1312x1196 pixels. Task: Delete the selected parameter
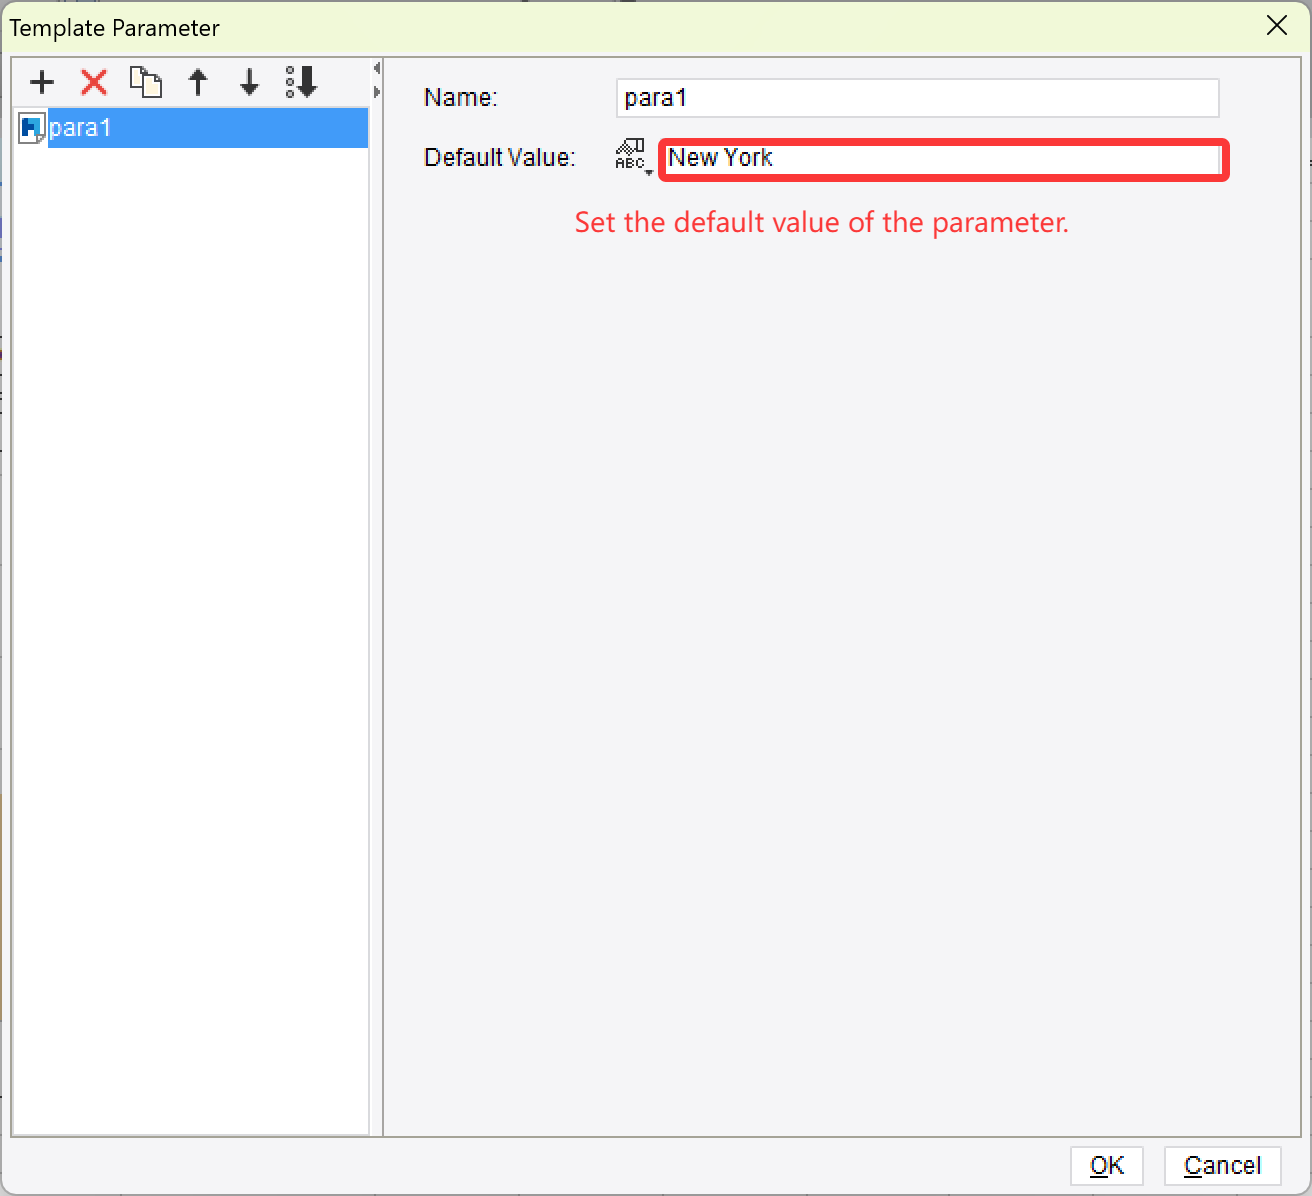click(x=93, y=82)
